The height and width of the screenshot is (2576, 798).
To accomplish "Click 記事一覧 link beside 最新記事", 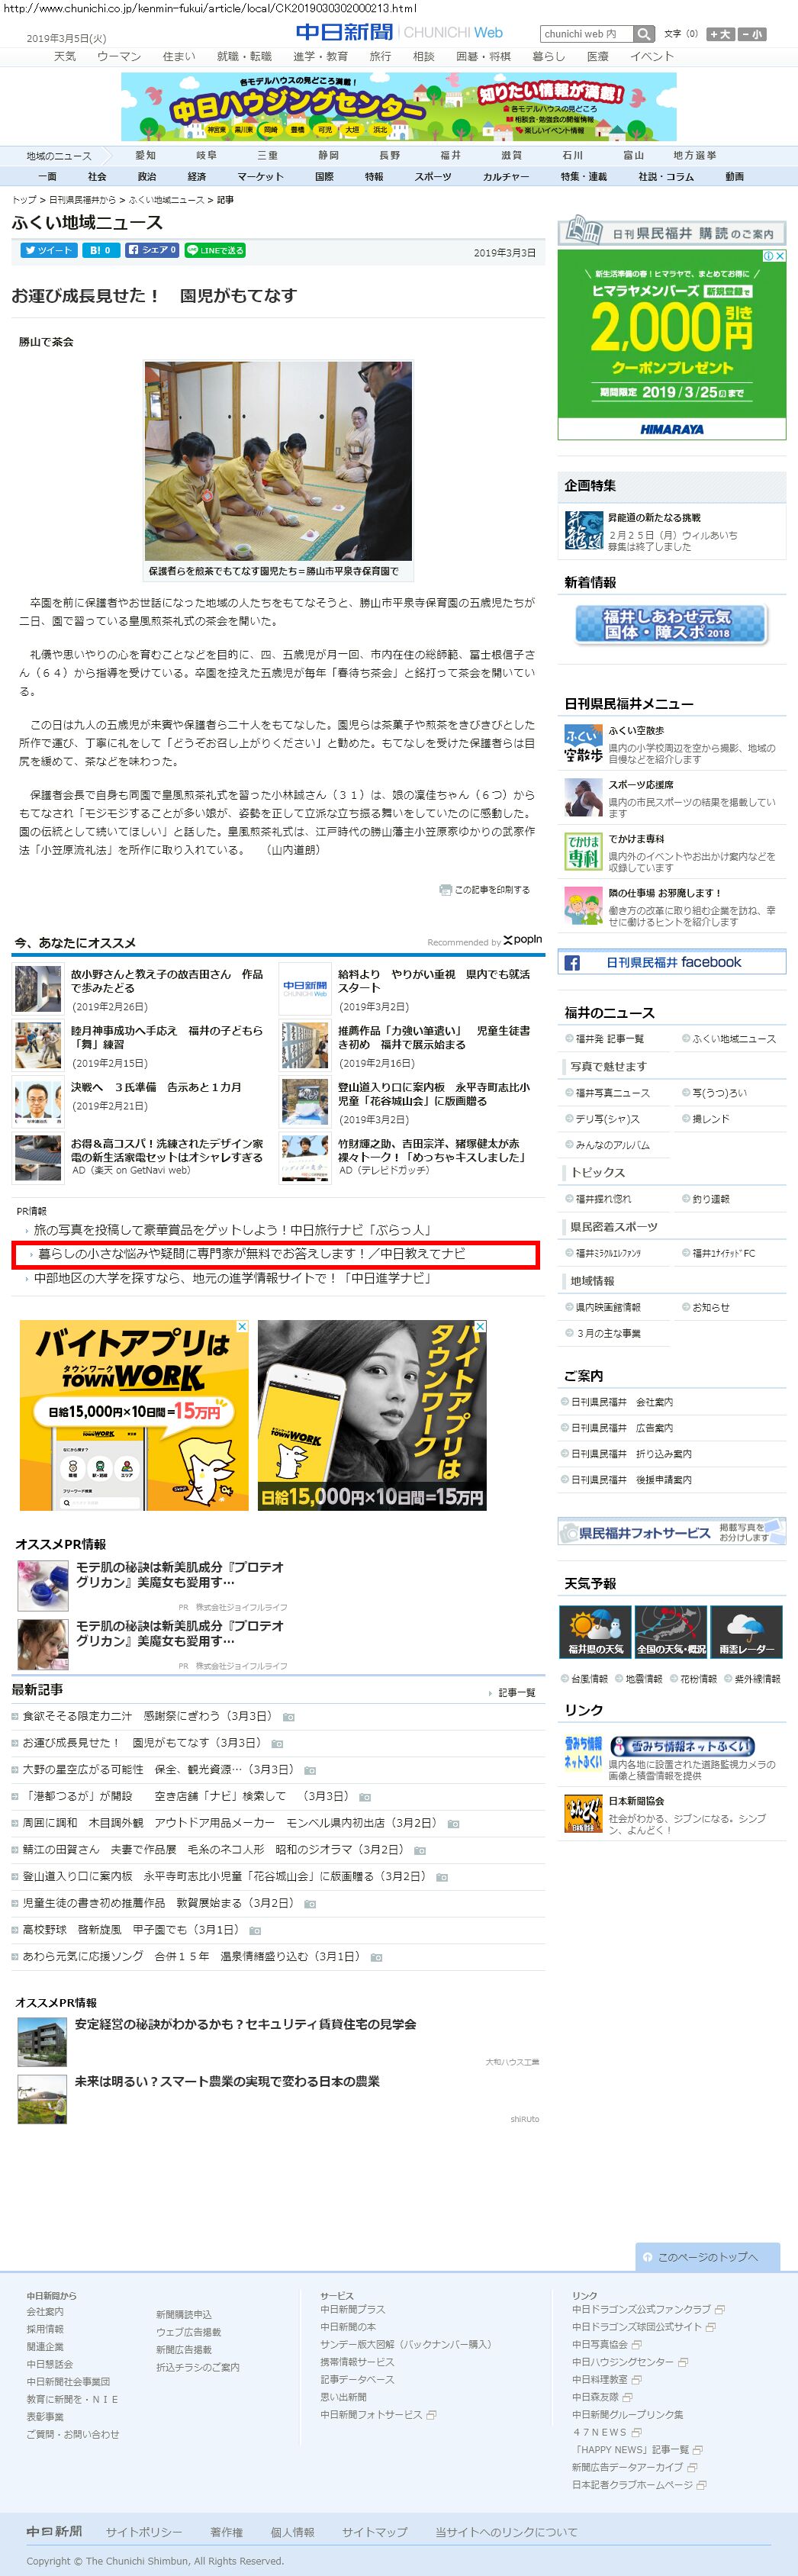I will tap(516, 1692).
